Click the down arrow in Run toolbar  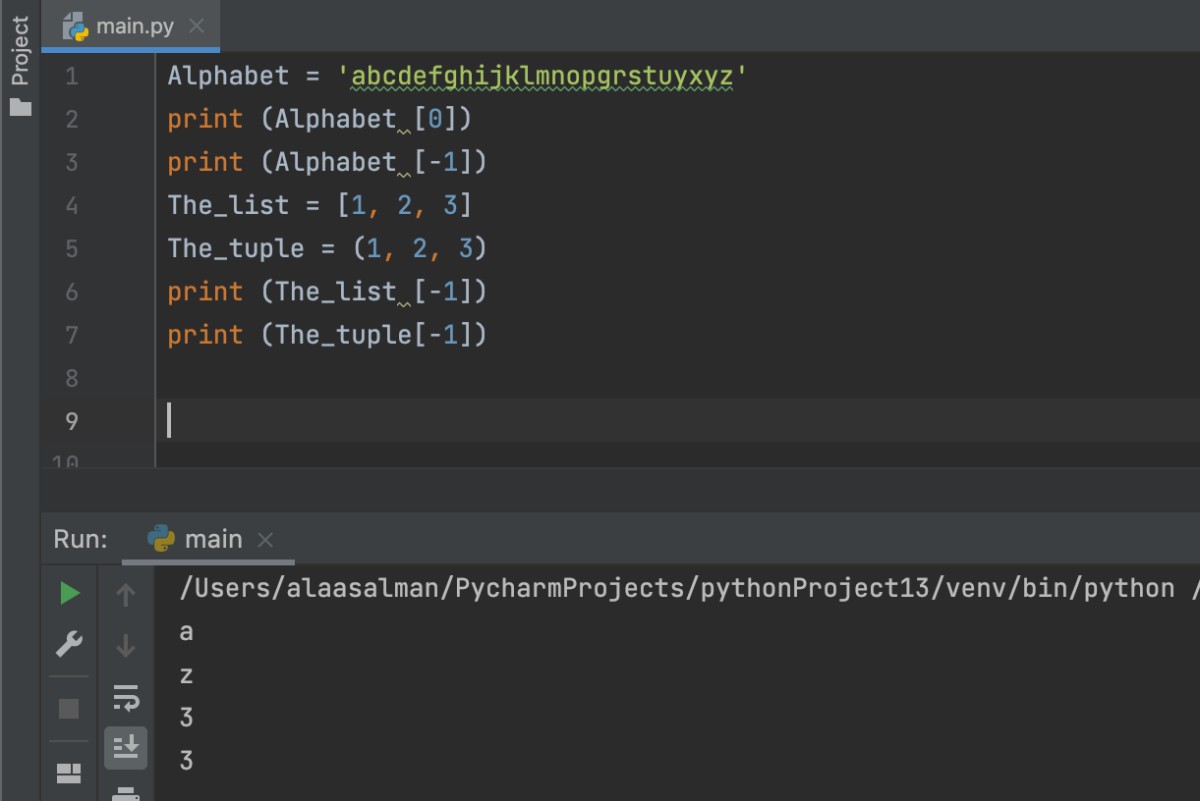(x=126, y=646)
